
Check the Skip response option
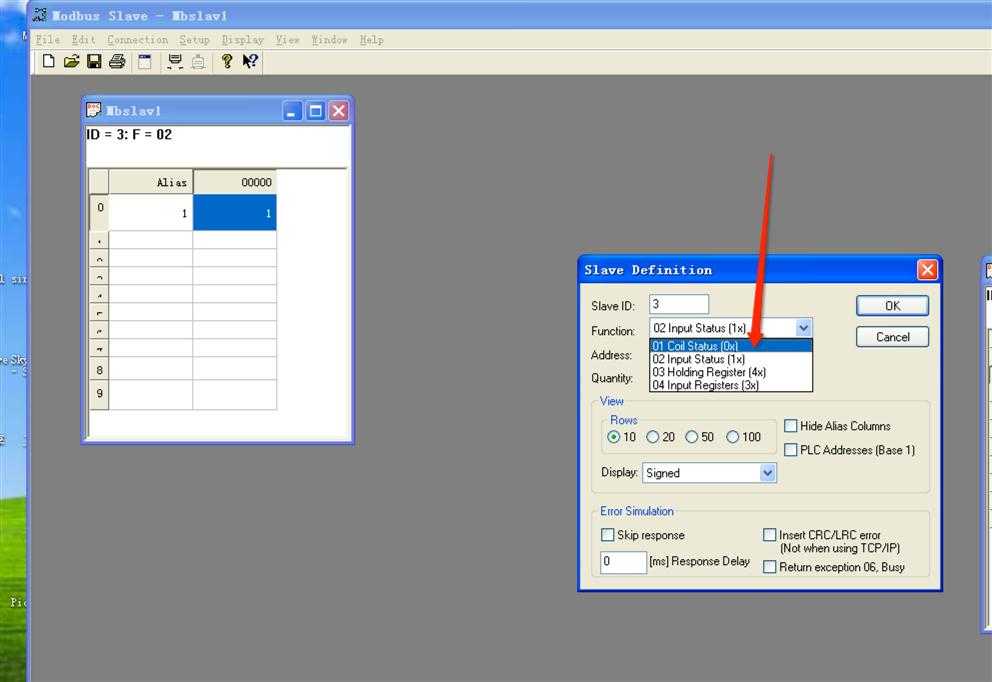[x=607, y=535]
